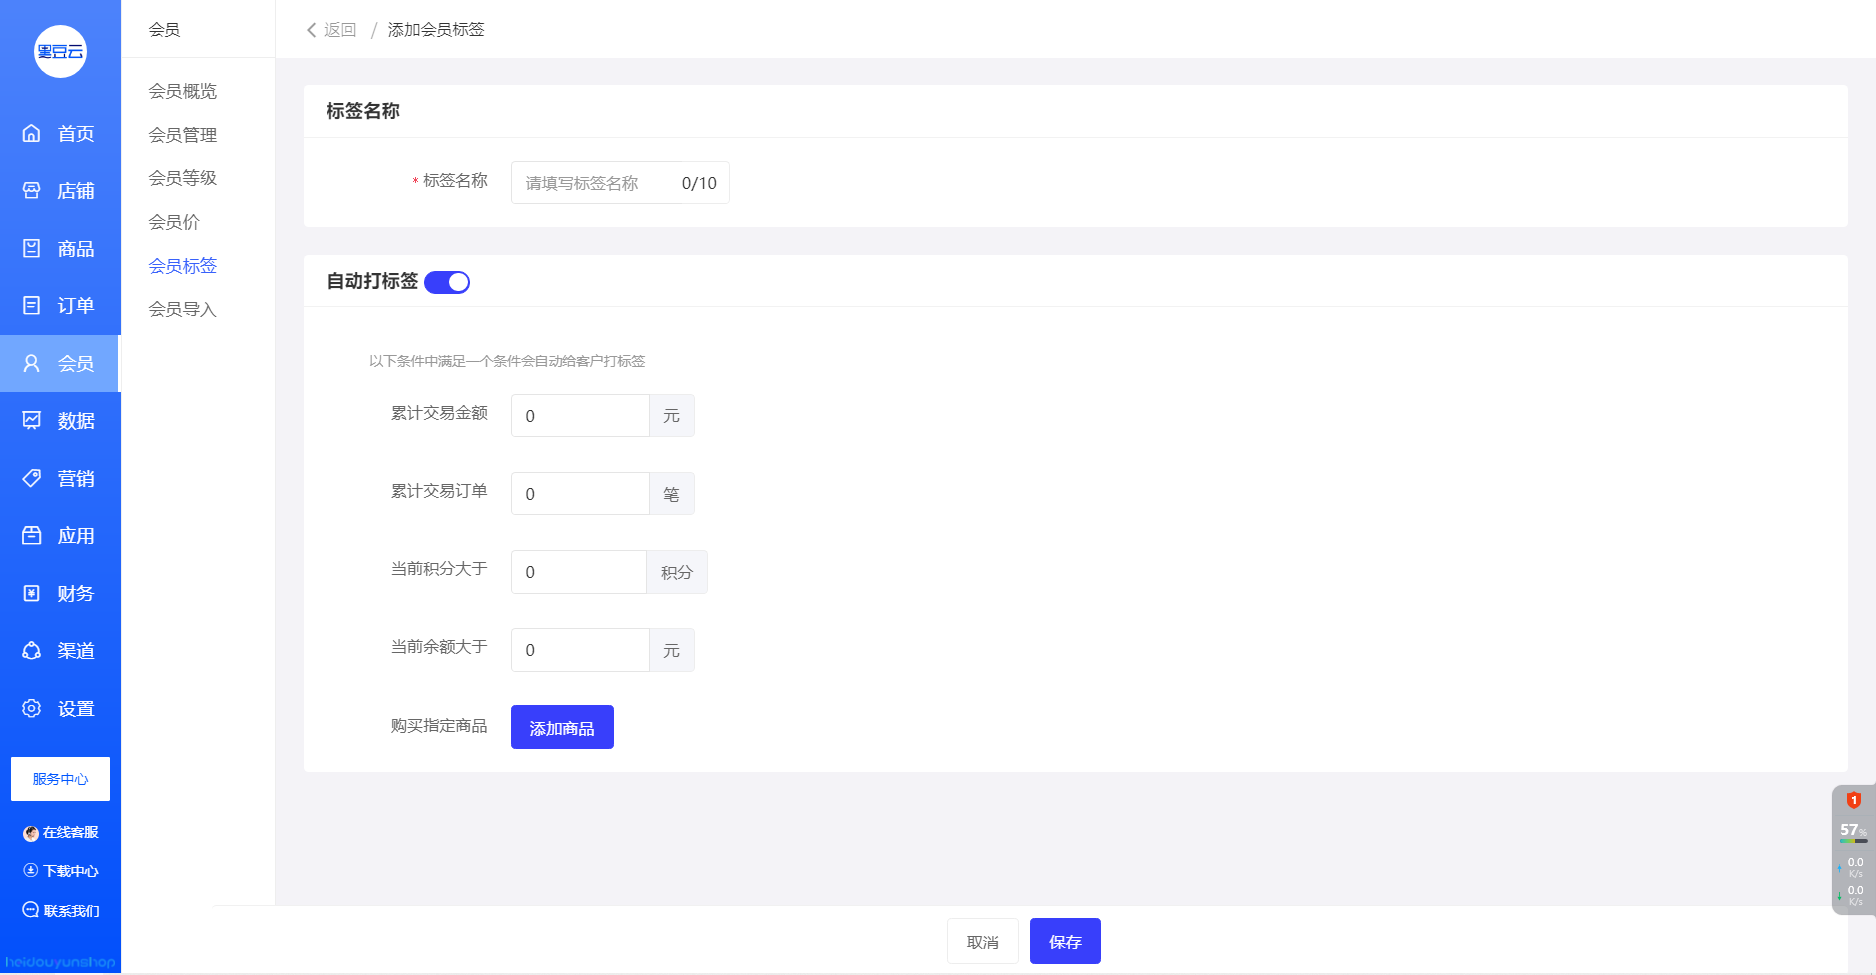
Task: Turn off the auto-tagging (自动打标签) switch
Action: [447, 282]
